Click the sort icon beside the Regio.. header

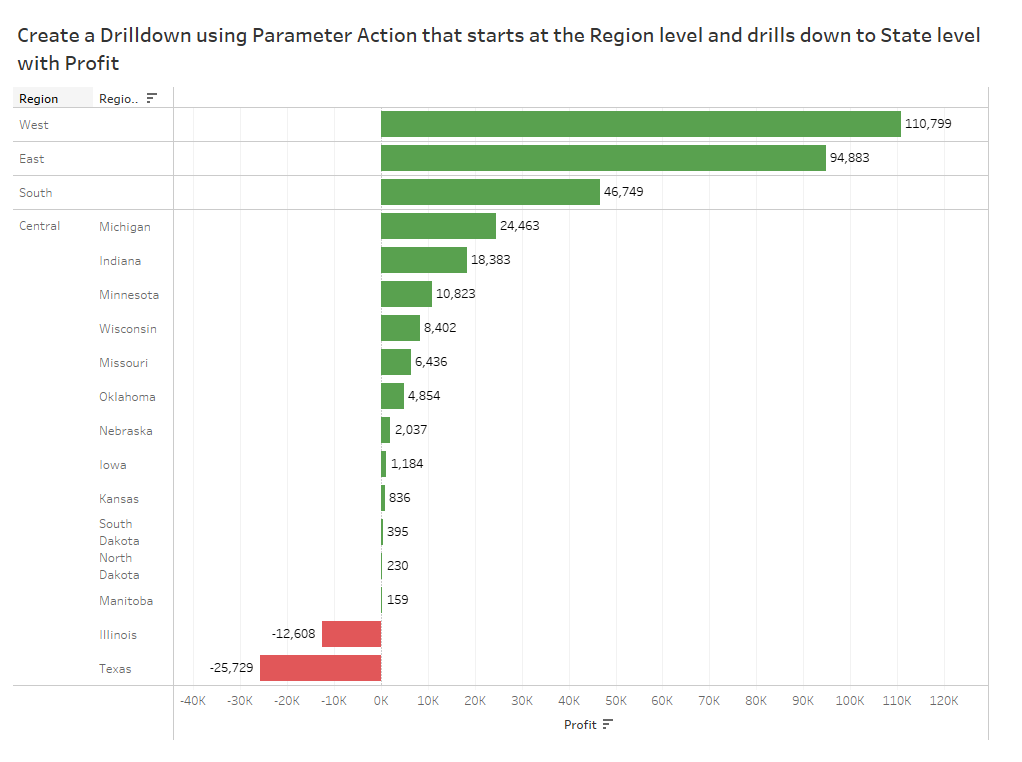[x=152, y=98]
